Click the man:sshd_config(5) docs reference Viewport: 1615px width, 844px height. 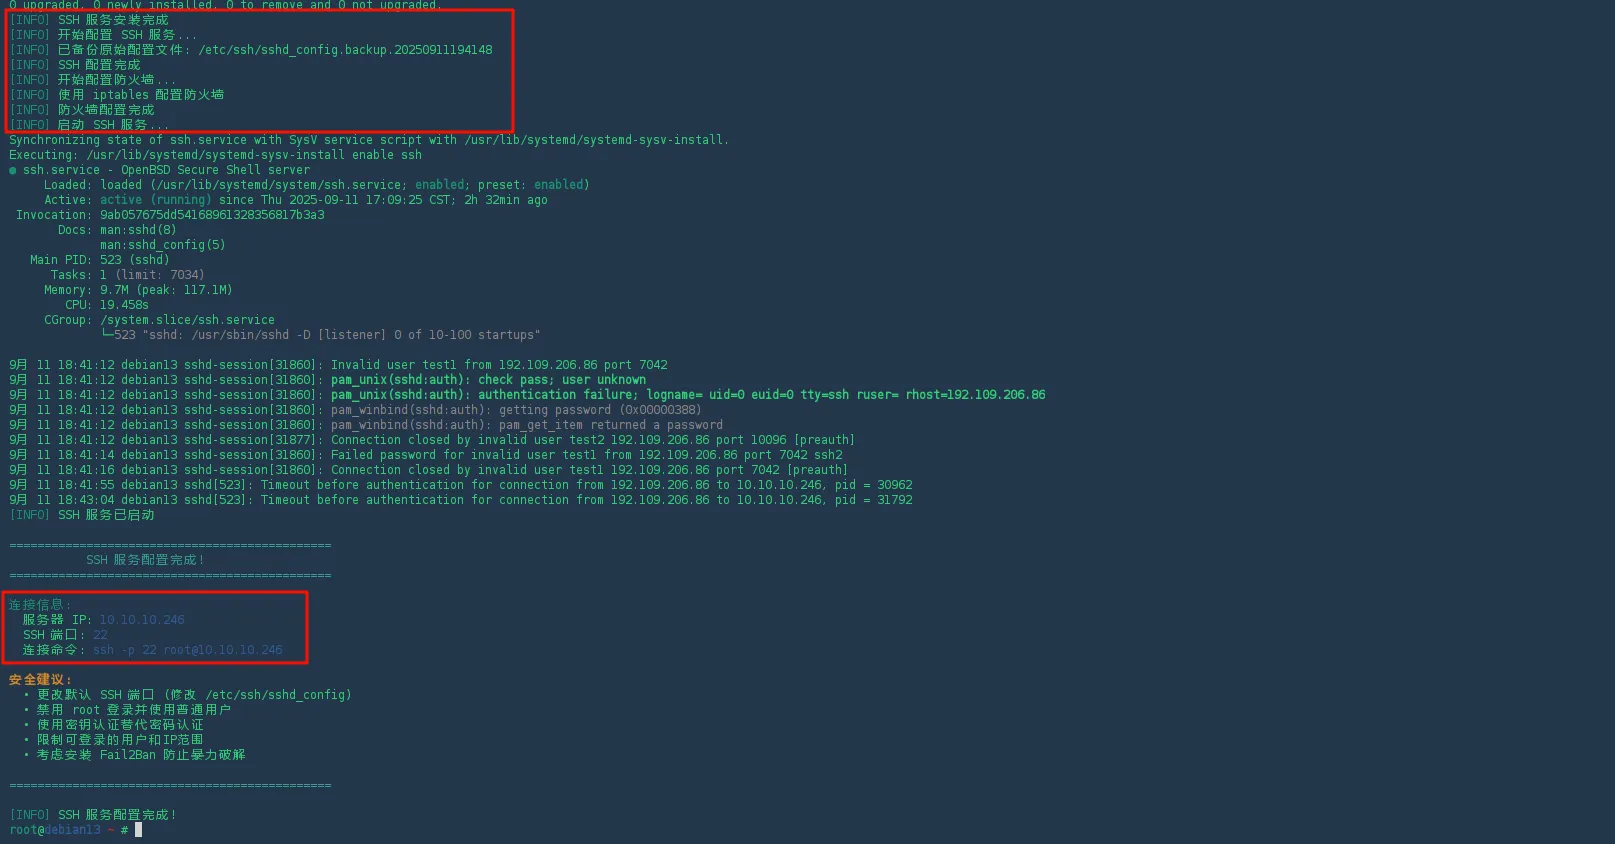(162, 245)
